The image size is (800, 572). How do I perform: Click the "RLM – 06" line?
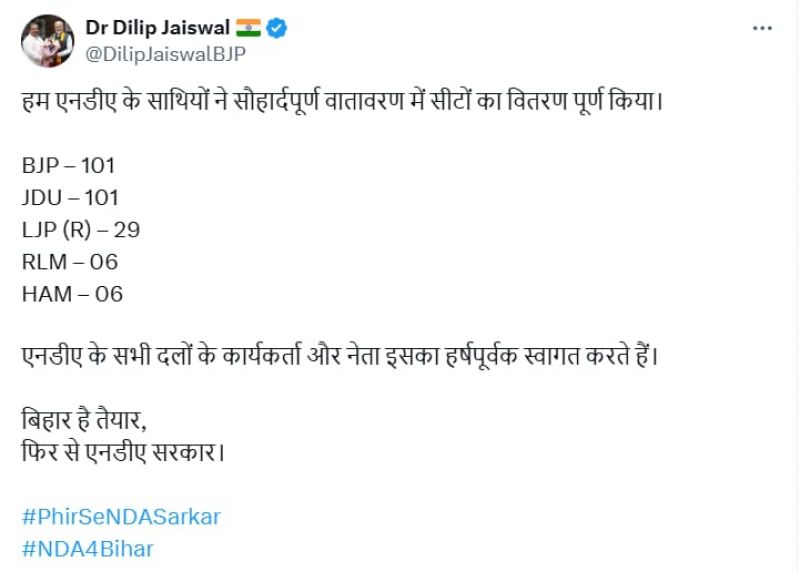click(x=69, y=261)
